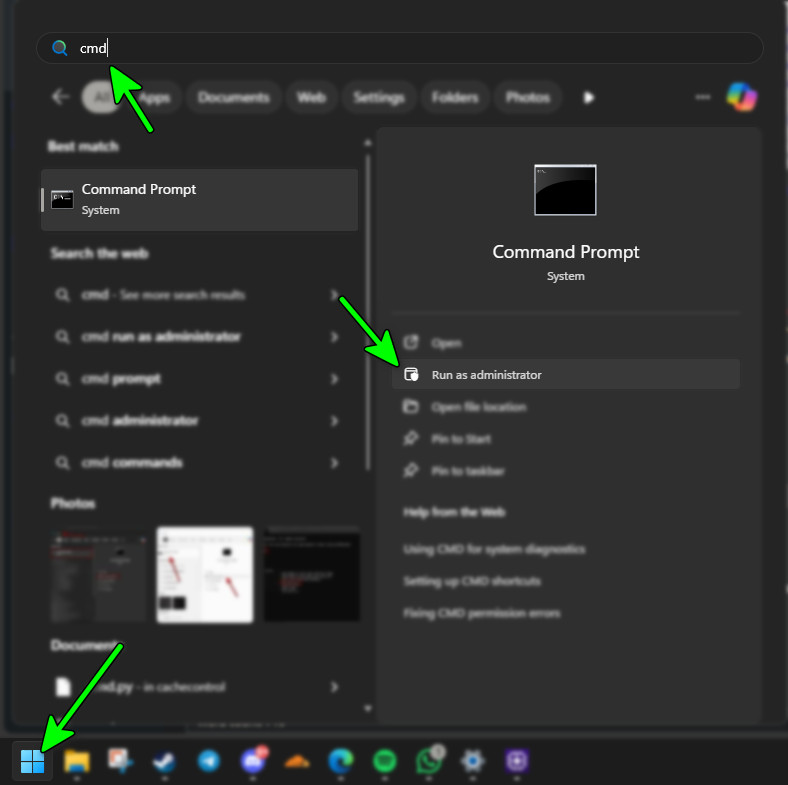Switch to the Web filter tab
788x785 pixels.
coord(311,97)
